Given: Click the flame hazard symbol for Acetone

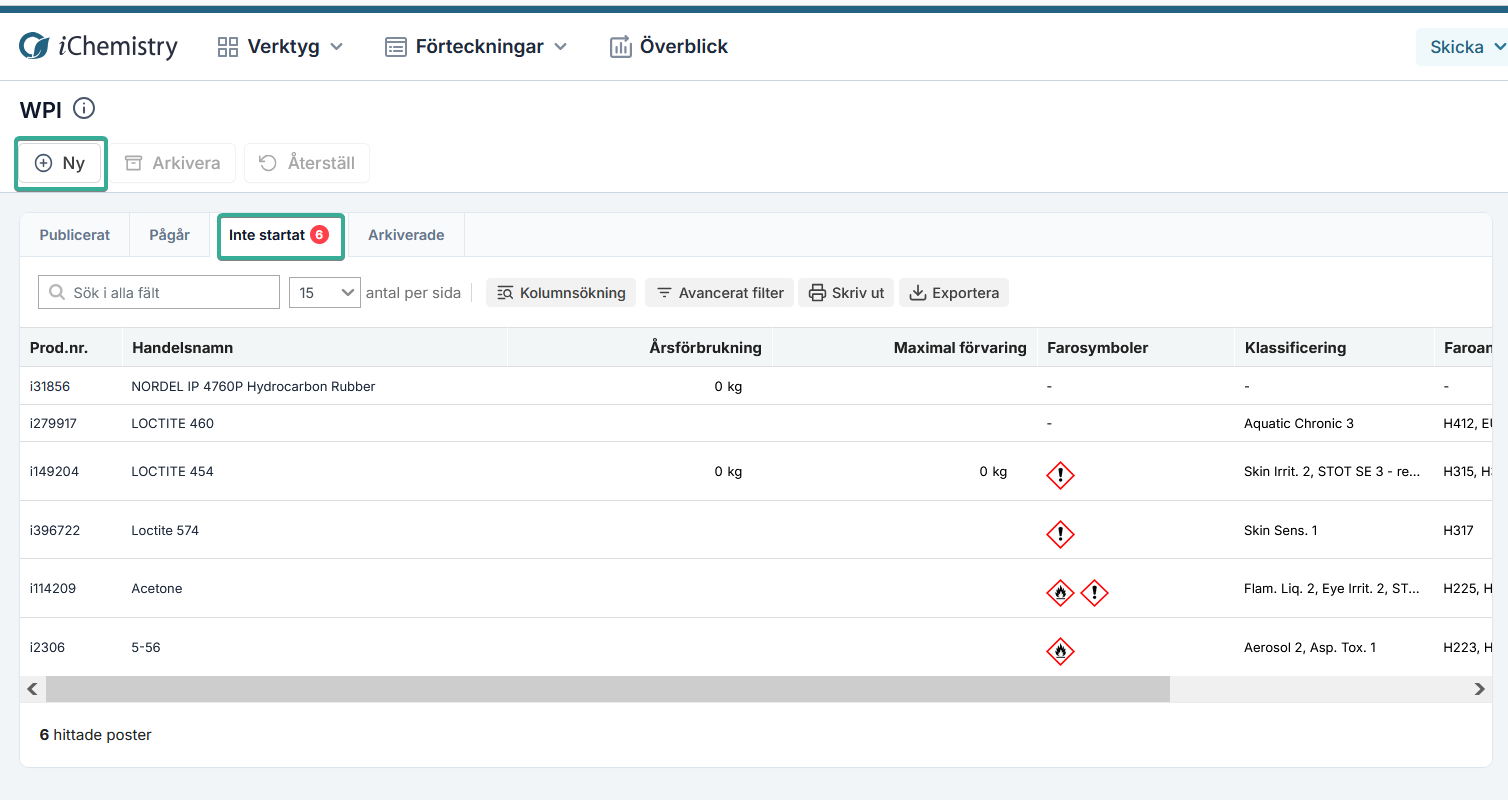Looking at the screenshot, I should tap(1060, 593).
